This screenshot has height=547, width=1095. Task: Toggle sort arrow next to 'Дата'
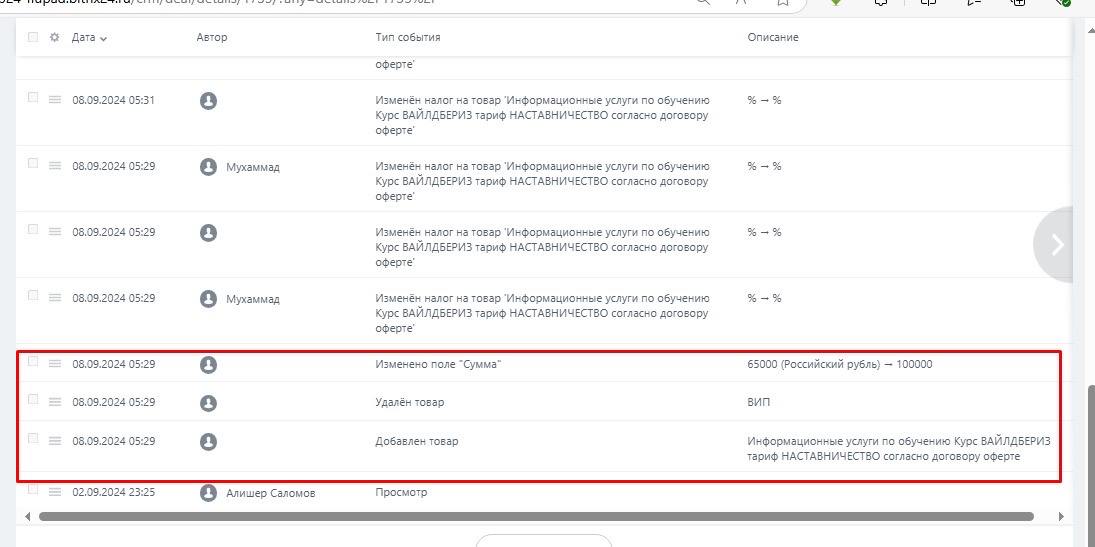coord(104,39)
